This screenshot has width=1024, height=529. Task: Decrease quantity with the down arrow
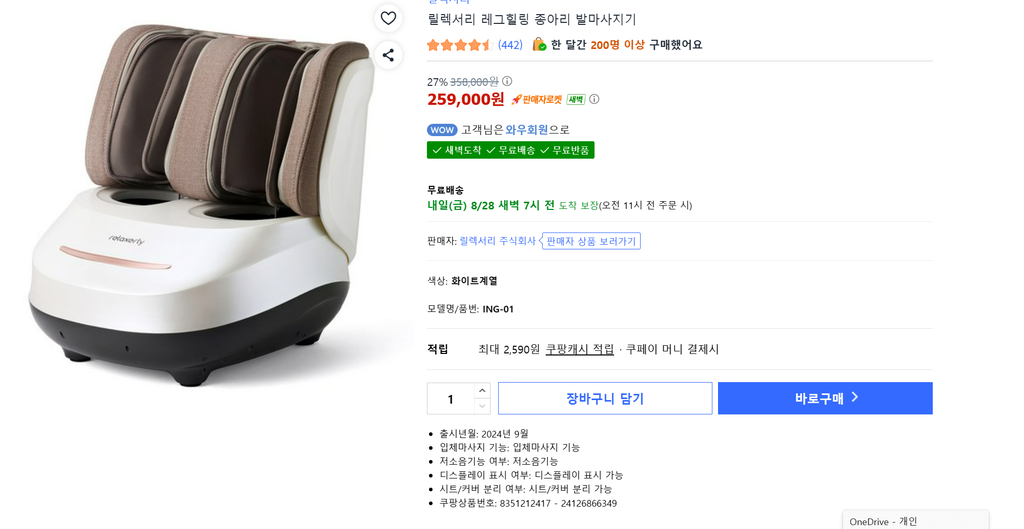pos(482,406)
